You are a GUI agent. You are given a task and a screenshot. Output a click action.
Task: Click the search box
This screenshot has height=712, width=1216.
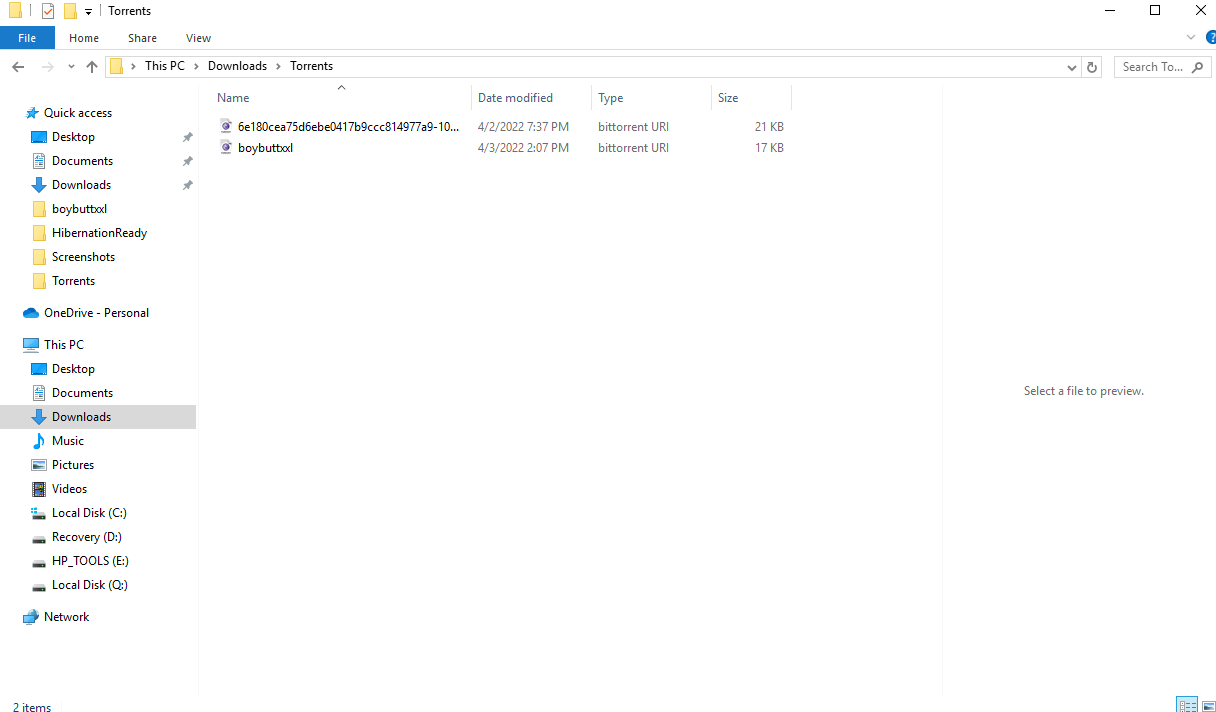pos(1155,66)
